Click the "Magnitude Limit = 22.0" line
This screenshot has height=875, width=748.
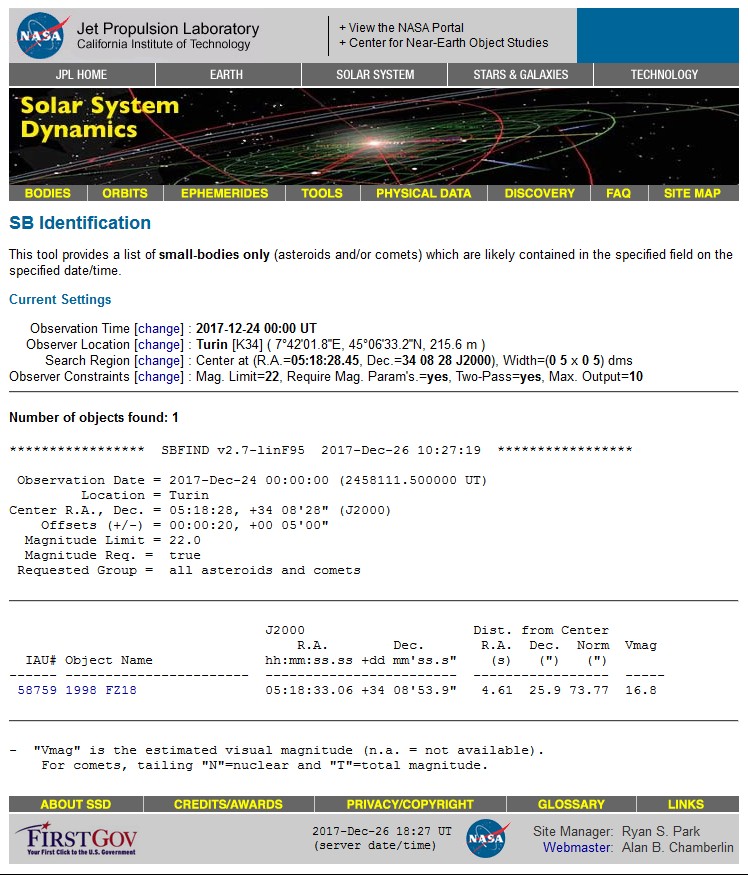tap(112, 541)
